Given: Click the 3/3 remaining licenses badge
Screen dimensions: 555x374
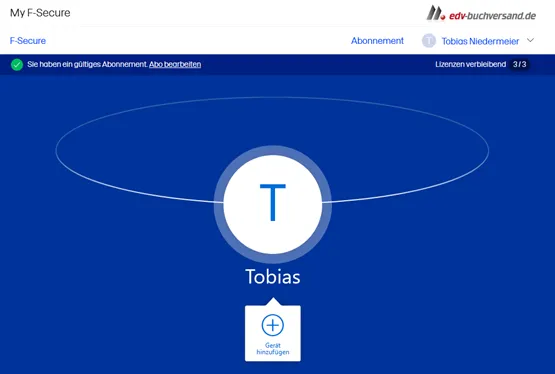Looking at the screenshot, I should click(519, 64).
